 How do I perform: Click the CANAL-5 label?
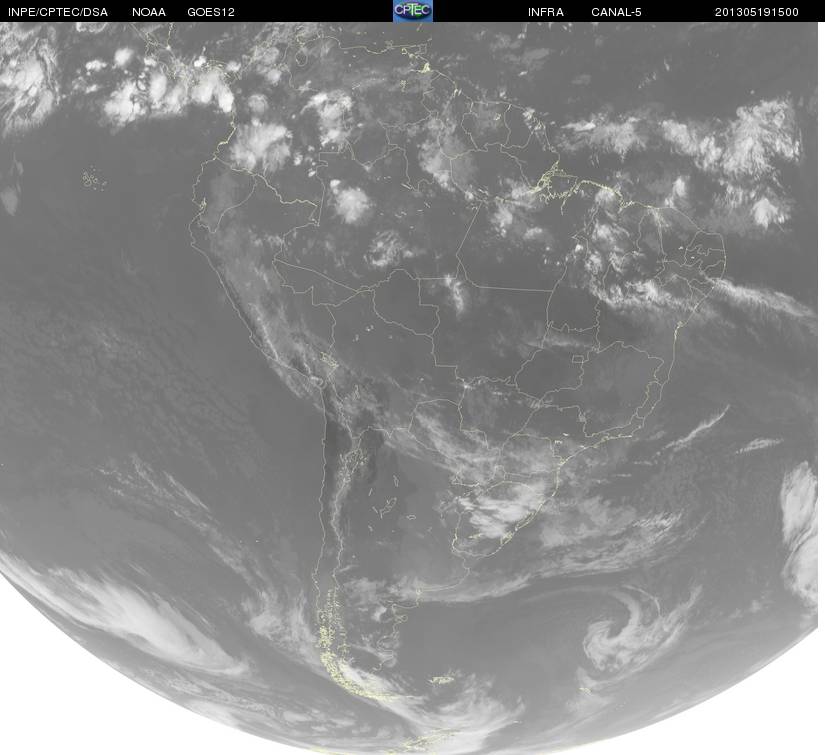616,12
